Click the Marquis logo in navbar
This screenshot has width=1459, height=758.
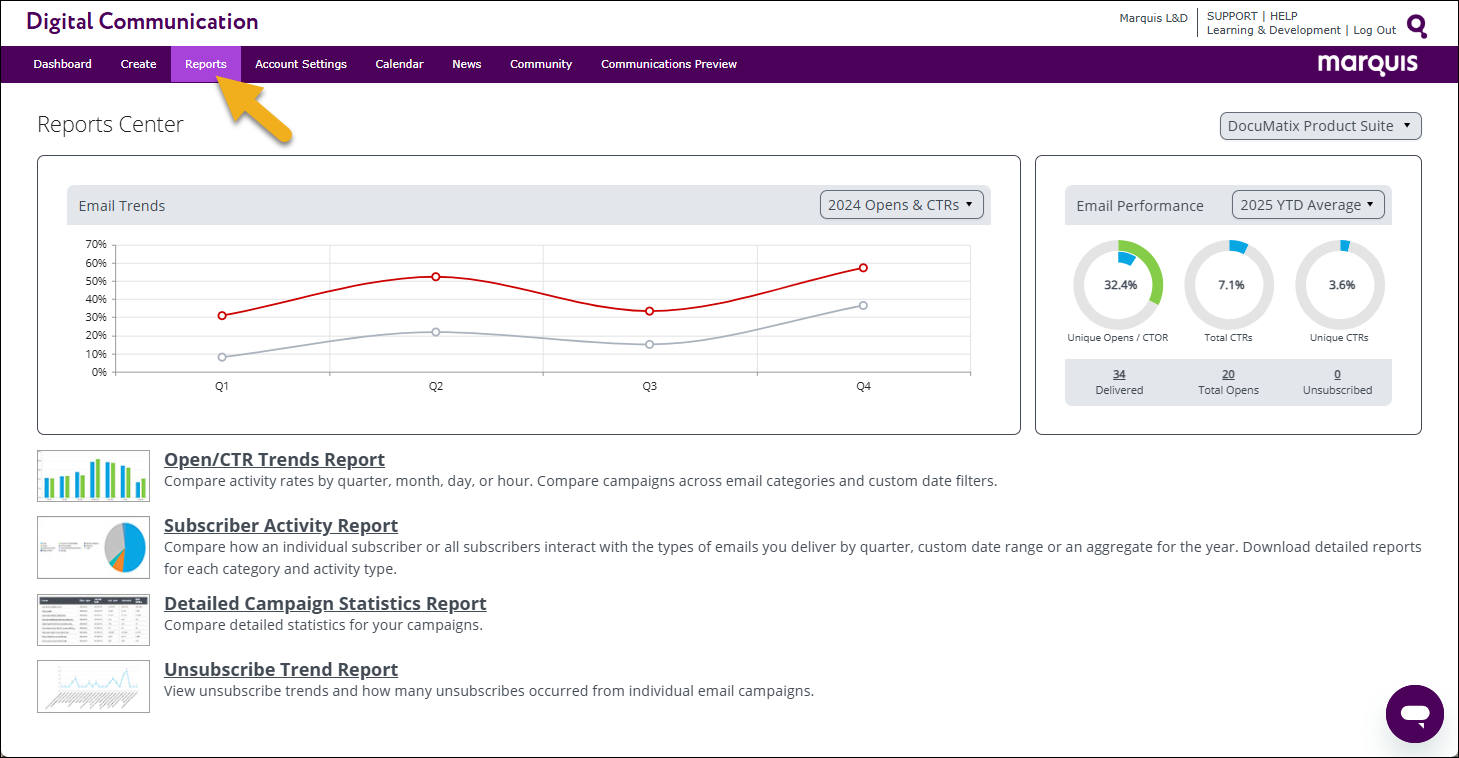point(1367,64)
